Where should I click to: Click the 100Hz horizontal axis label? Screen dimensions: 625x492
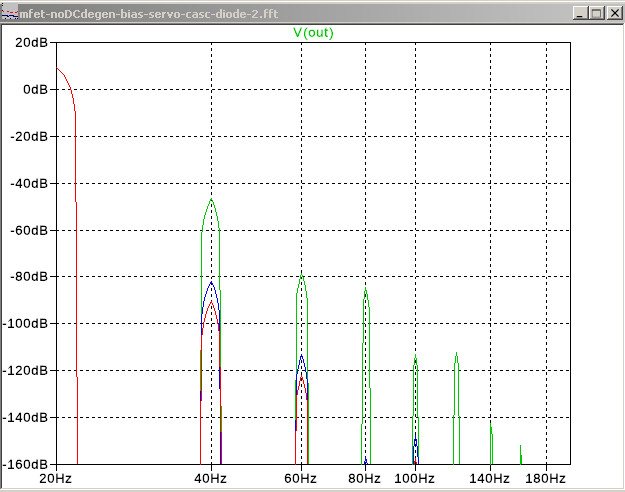pyautogui.click(x=415, y=478)
